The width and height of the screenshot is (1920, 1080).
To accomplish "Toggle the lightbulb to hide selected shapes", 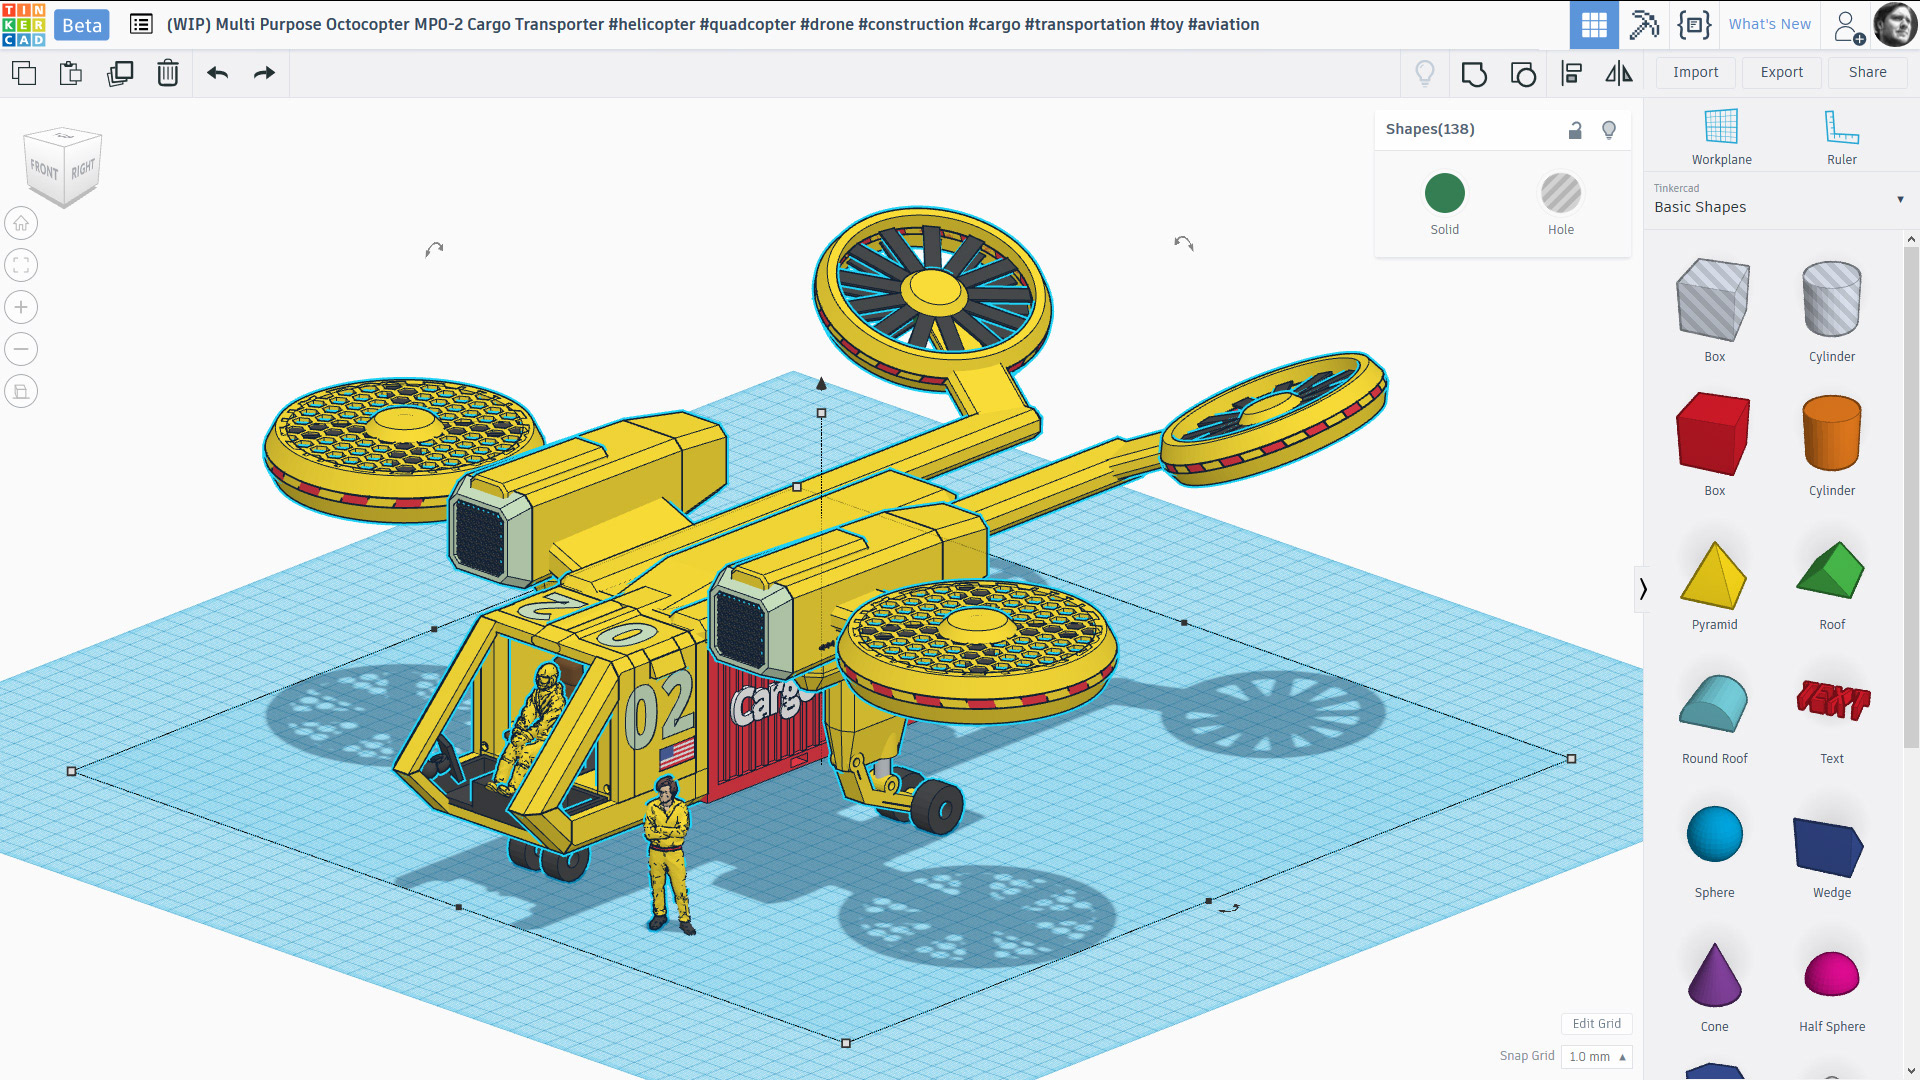I will point(1609,130).
